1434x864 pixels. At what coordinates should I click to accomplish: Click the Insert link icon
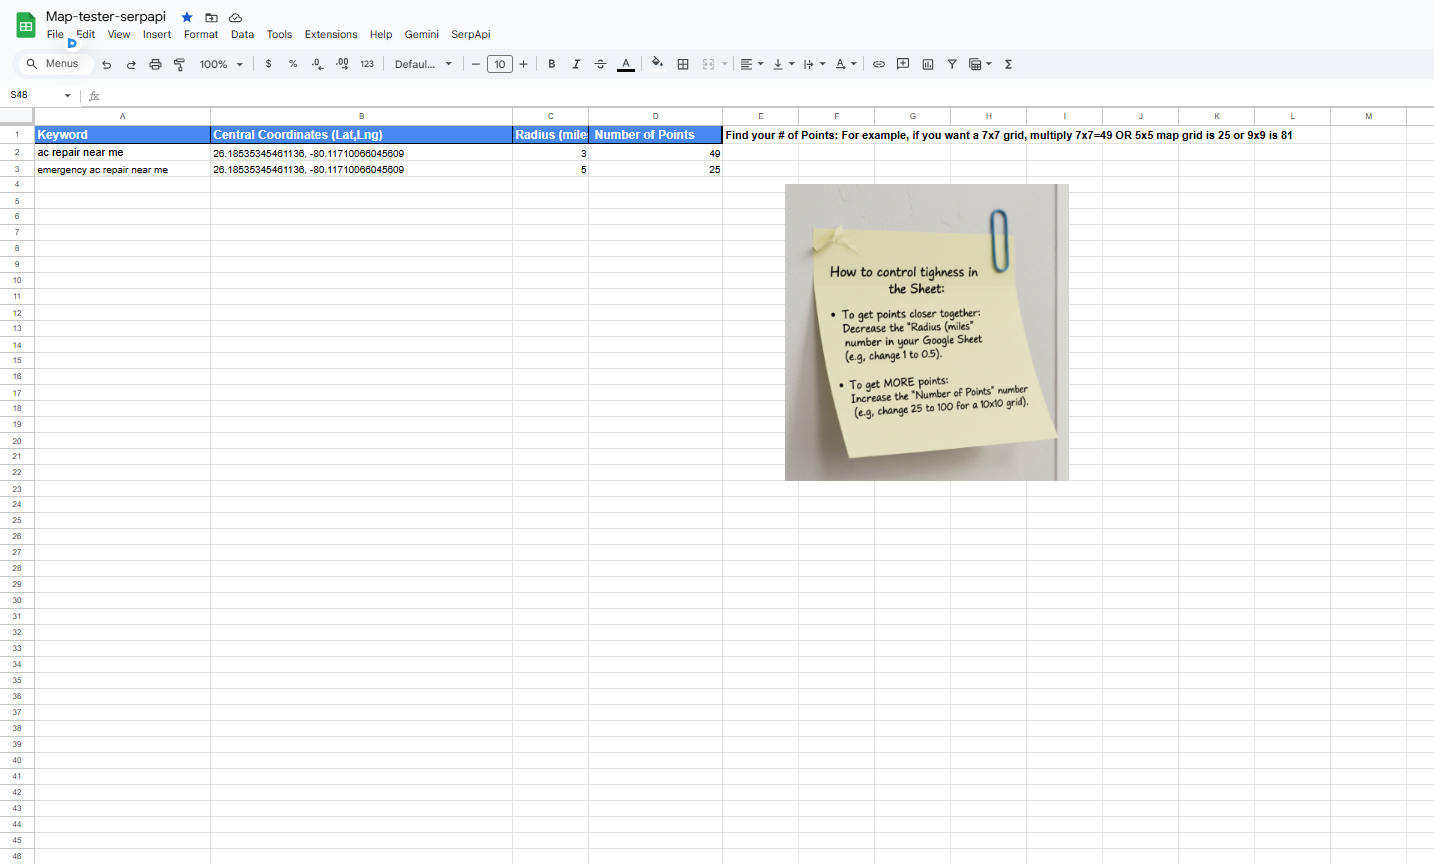click(879, 64)
